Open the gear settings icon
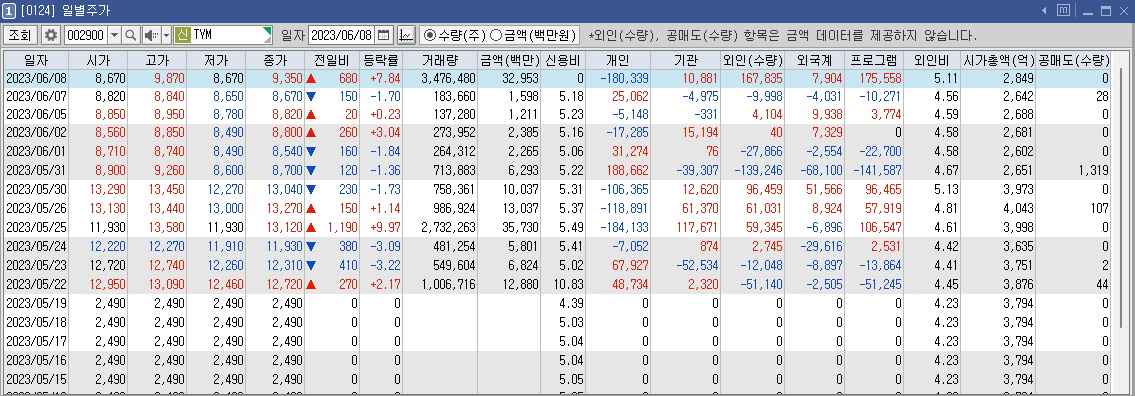The image size is (1135, 396). click(51, 35)
